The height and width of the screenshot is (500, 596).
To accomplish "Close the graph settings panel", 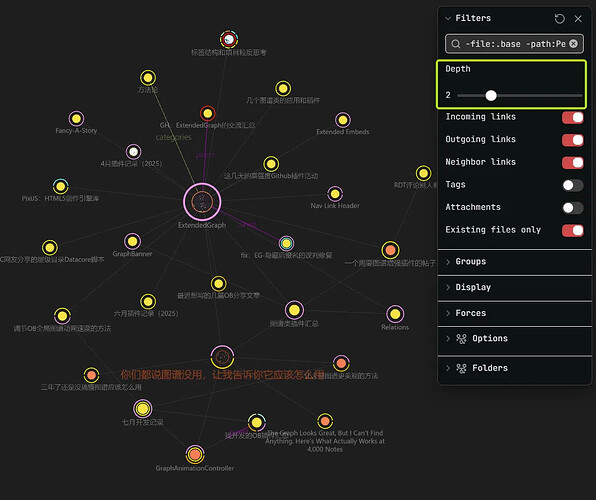I will (578, 19).
